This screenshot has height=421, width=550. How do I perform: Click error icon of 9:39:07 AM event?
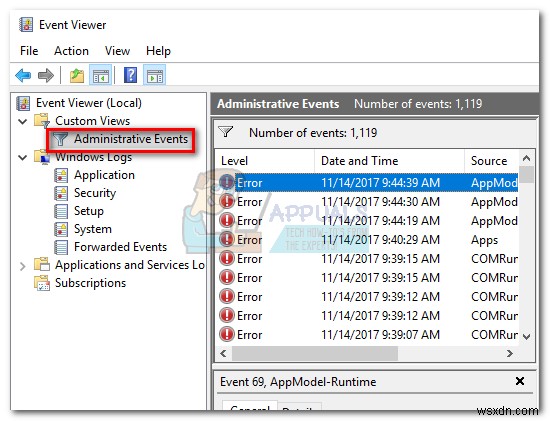tap(227, 334)
